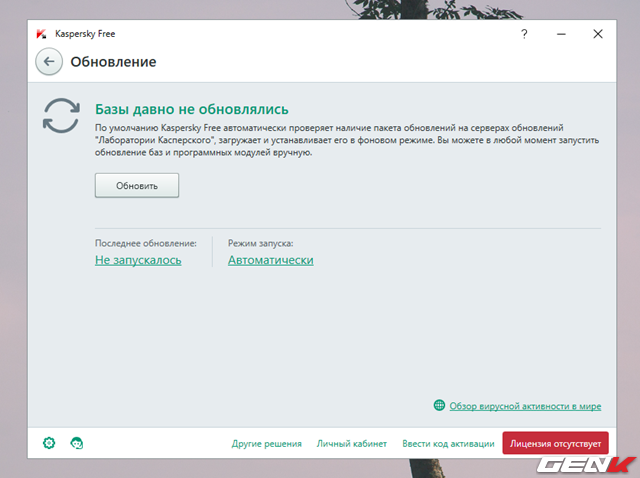Open settings via the gear icon
Screen dimensions: 640x478
[49, 442]
